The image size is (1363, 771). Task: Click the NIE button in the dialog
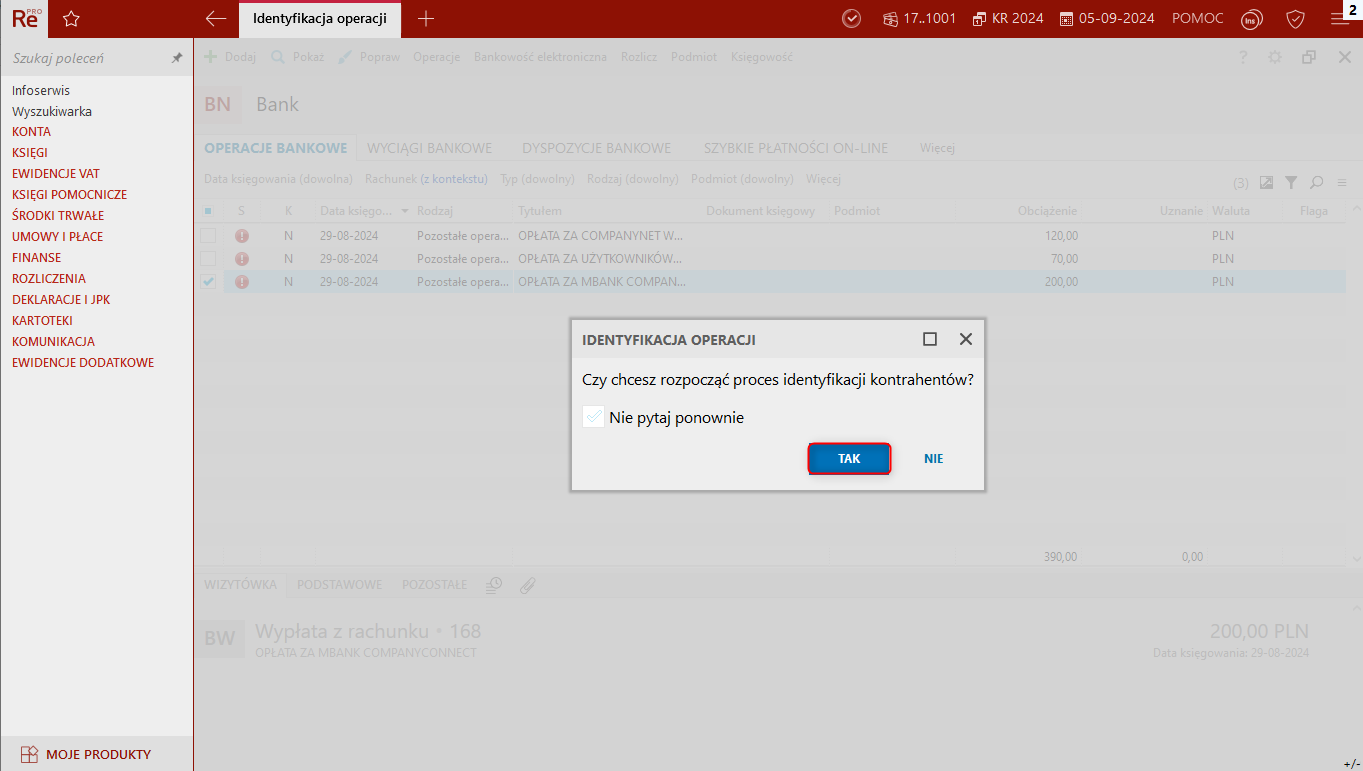tap(933, 459)
